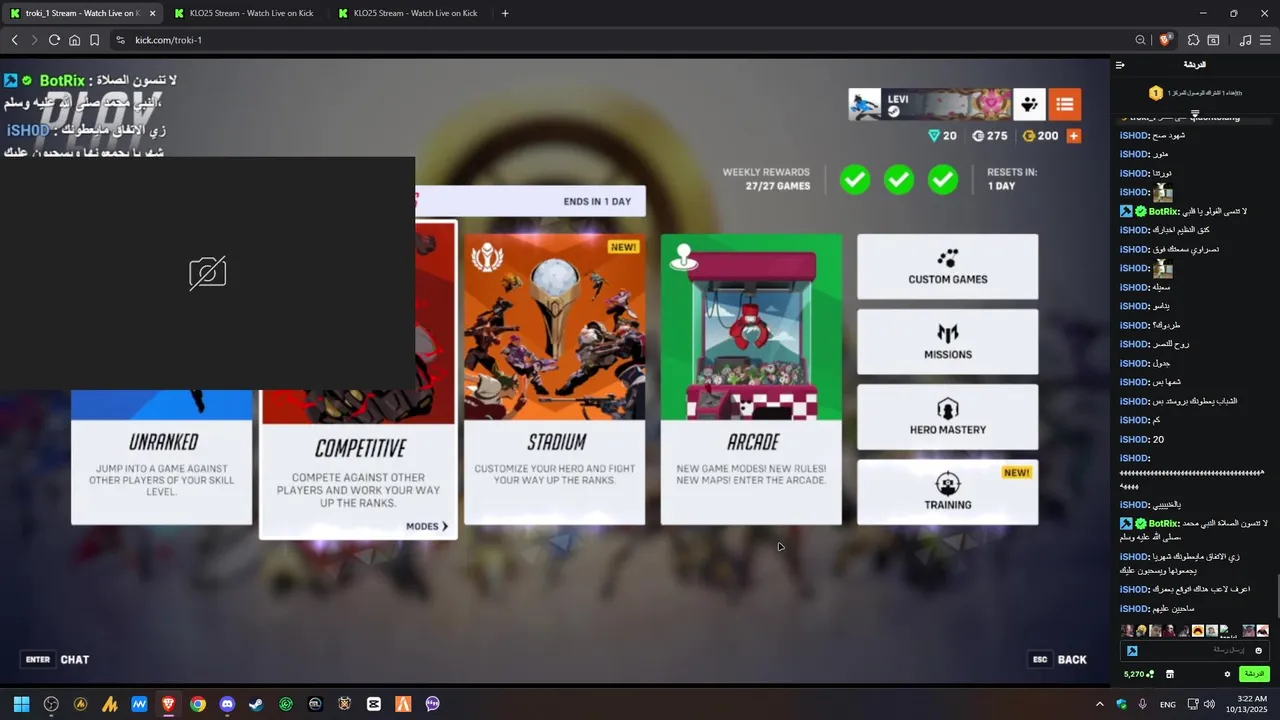Go back in browser history
Image resolution: width=1280 pixels, height=720 pixels.
(x=14, y=40)
